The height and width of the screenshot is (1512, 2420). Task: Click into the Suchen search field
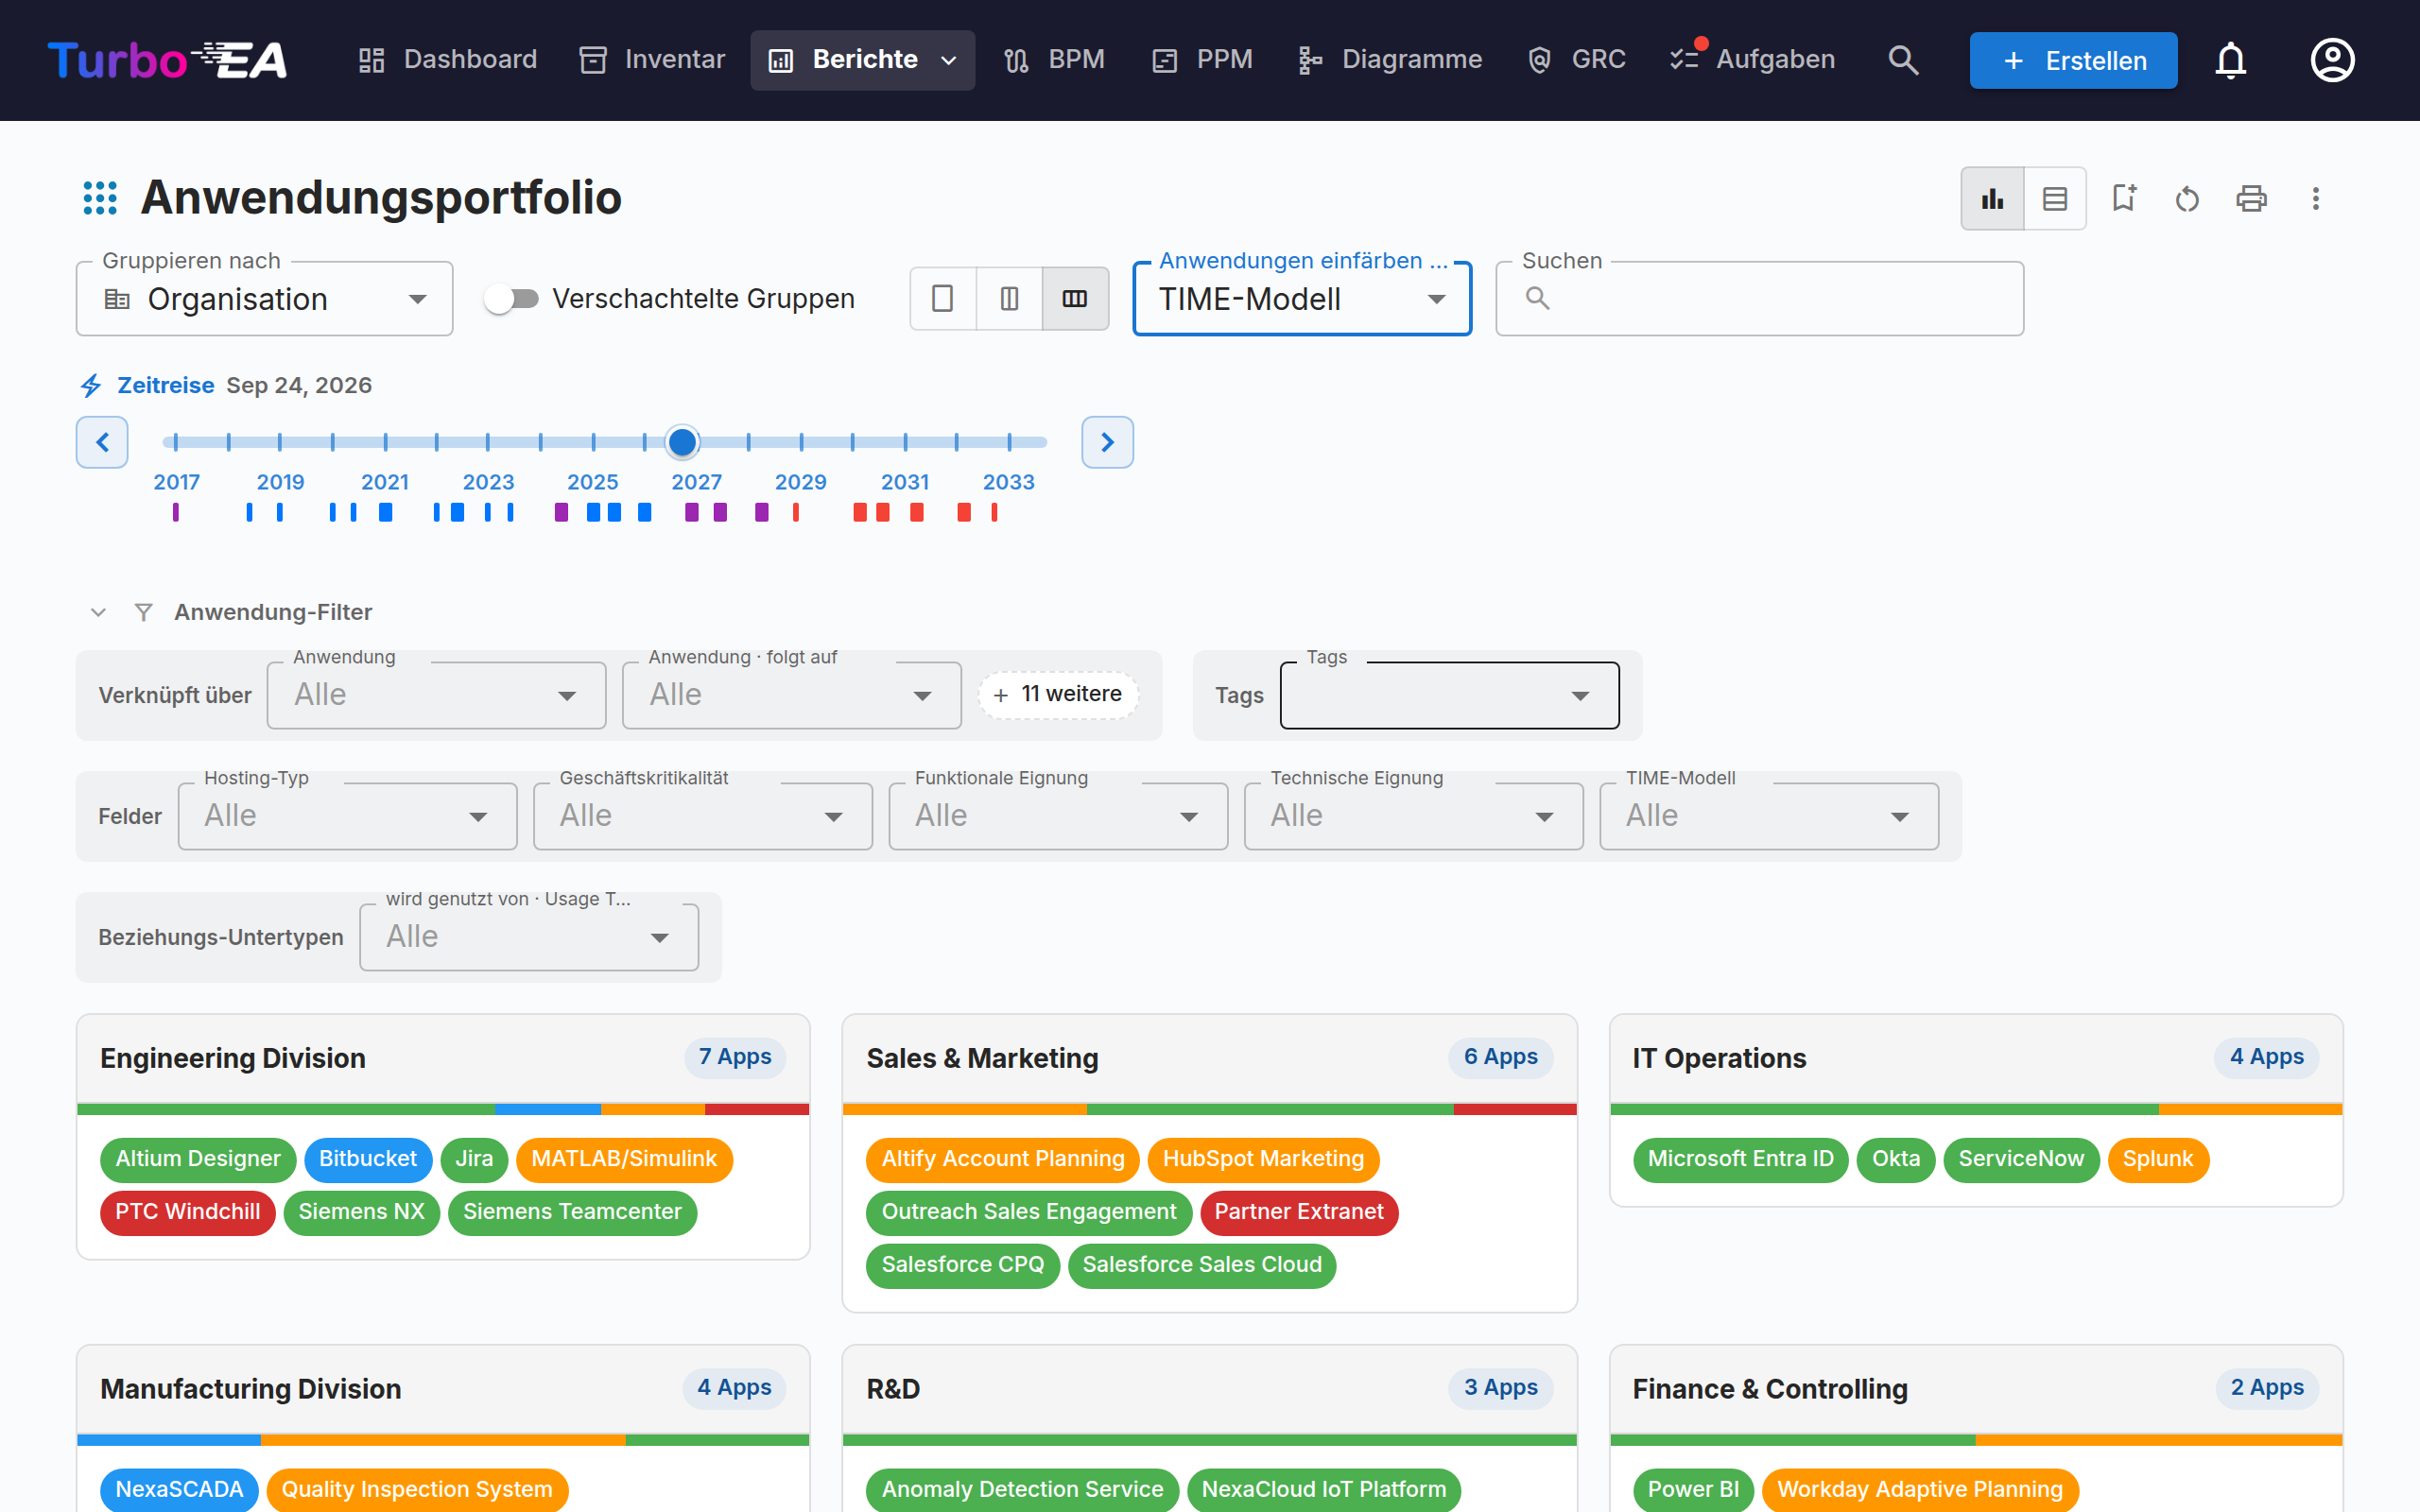tap(1759, 299)
